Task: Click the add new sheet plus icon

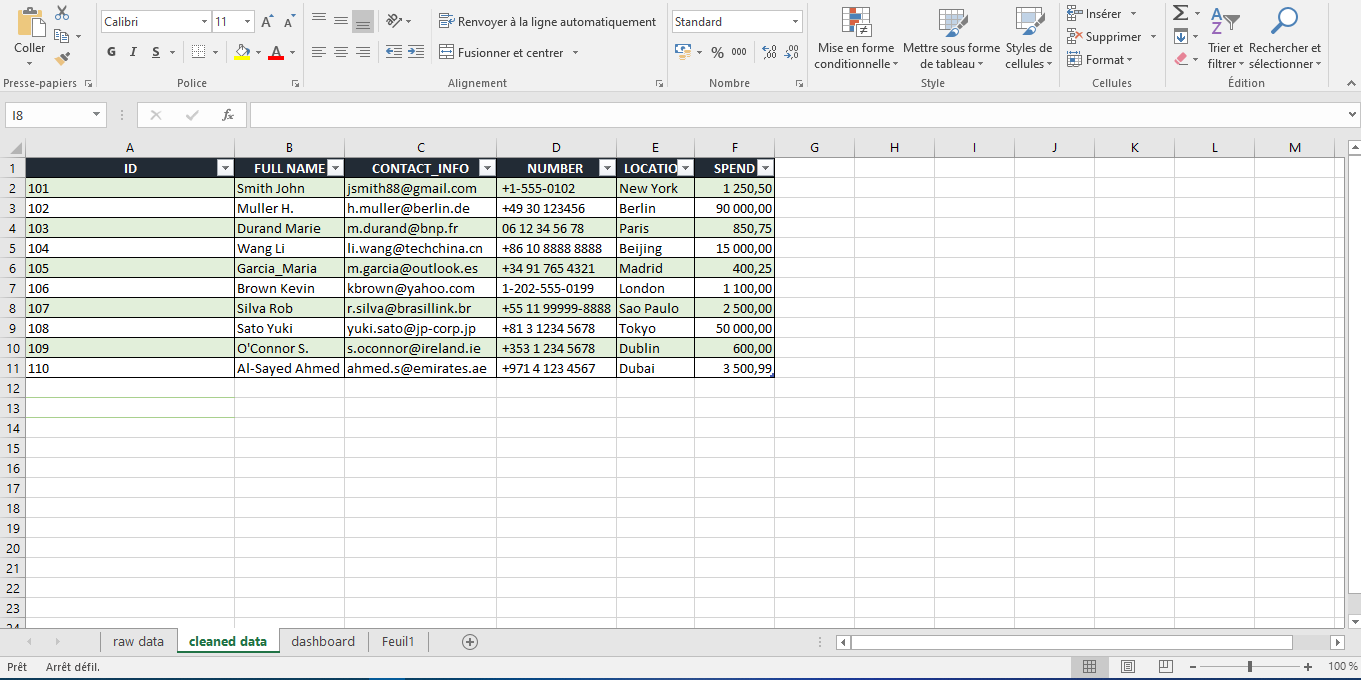Action: tap(470, 641)
